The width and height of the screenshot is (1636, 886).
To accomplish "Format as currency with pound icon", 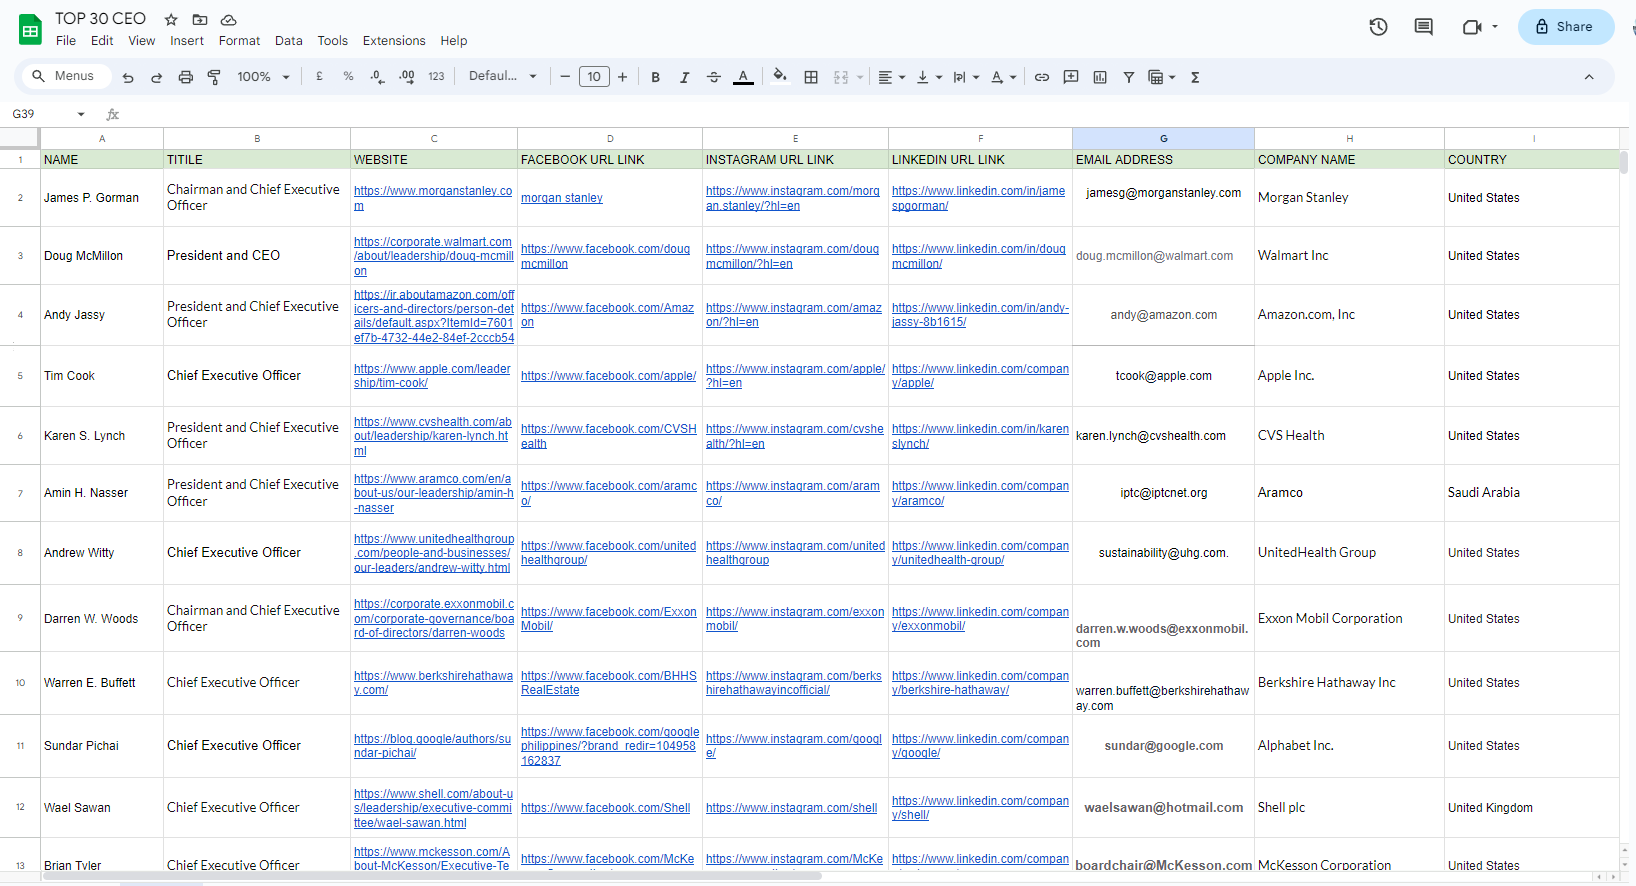I will [319, 76].
